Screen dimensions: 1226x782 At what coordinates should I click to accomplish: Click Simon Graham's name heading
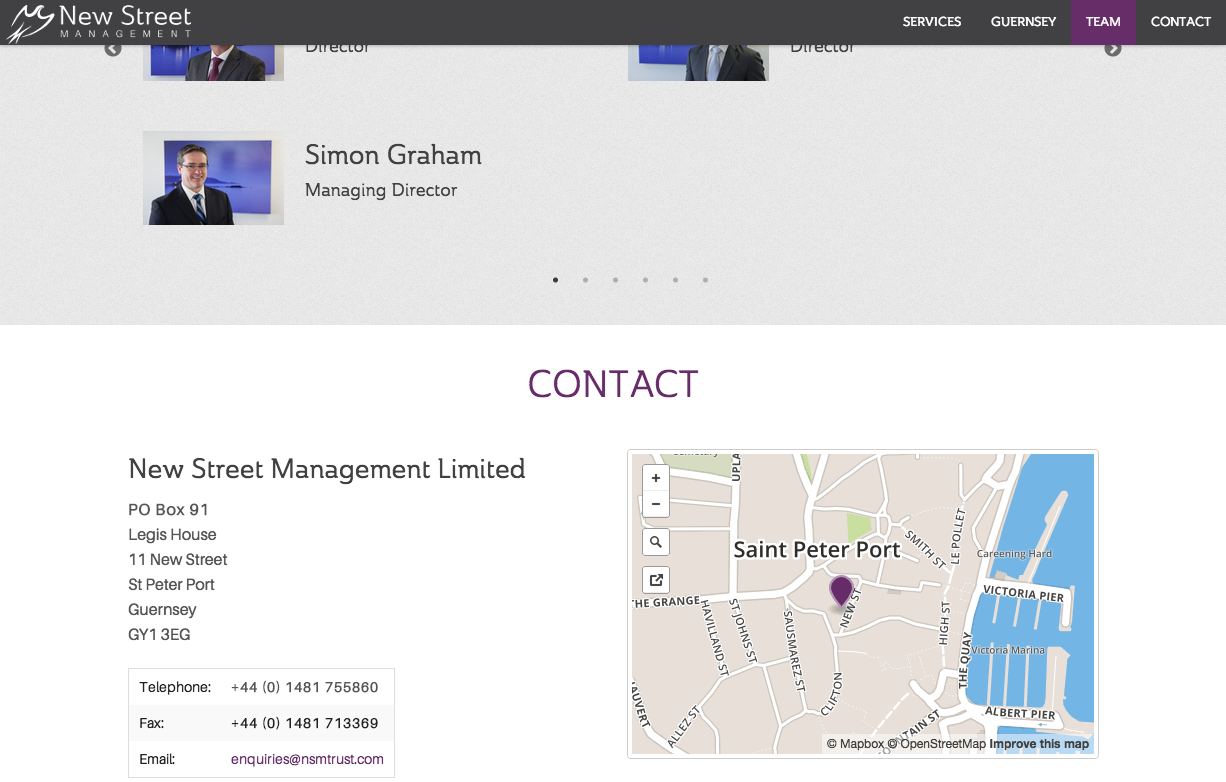(x=393, y=155)
